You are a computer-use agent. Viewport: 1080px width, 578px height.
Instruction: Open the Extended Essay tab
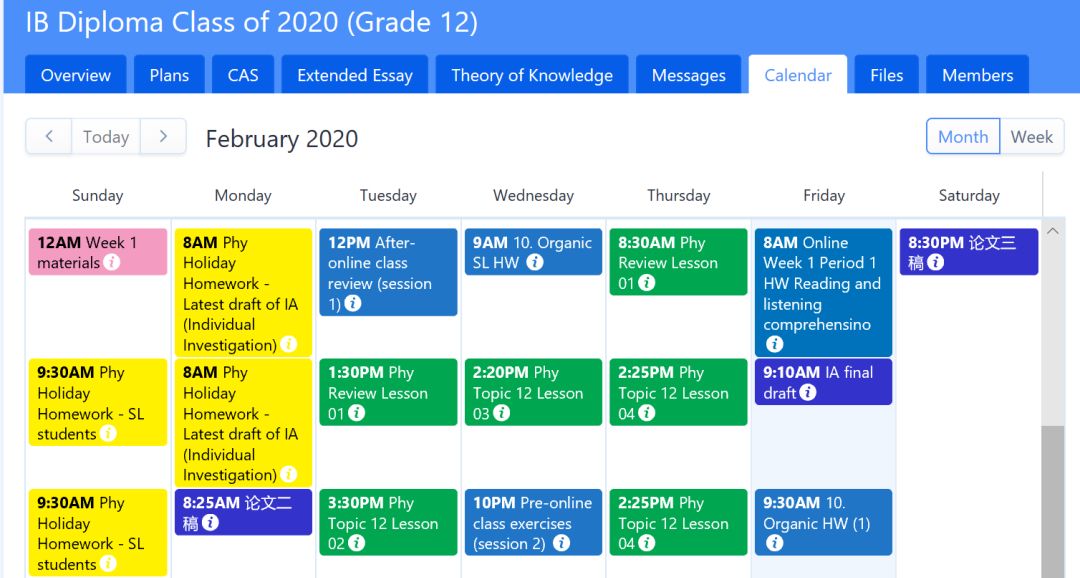355,75
